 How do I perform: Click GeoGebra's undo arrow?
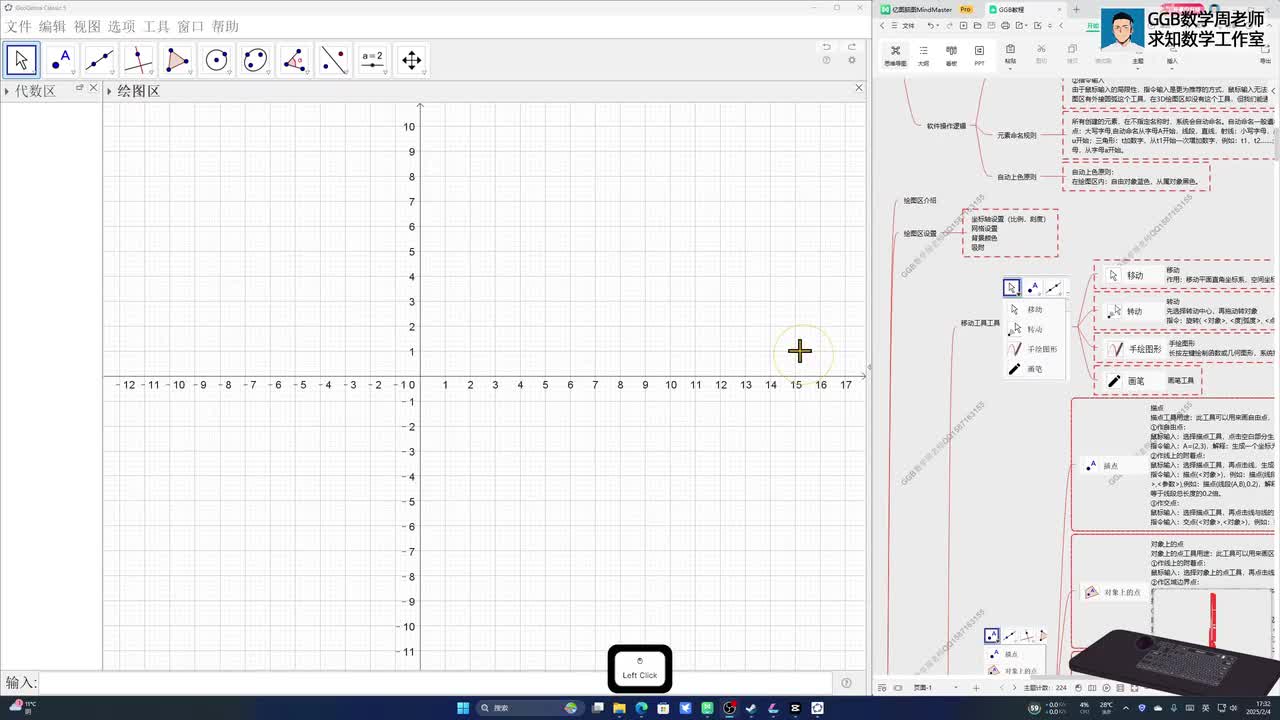(x=826, y=47)
